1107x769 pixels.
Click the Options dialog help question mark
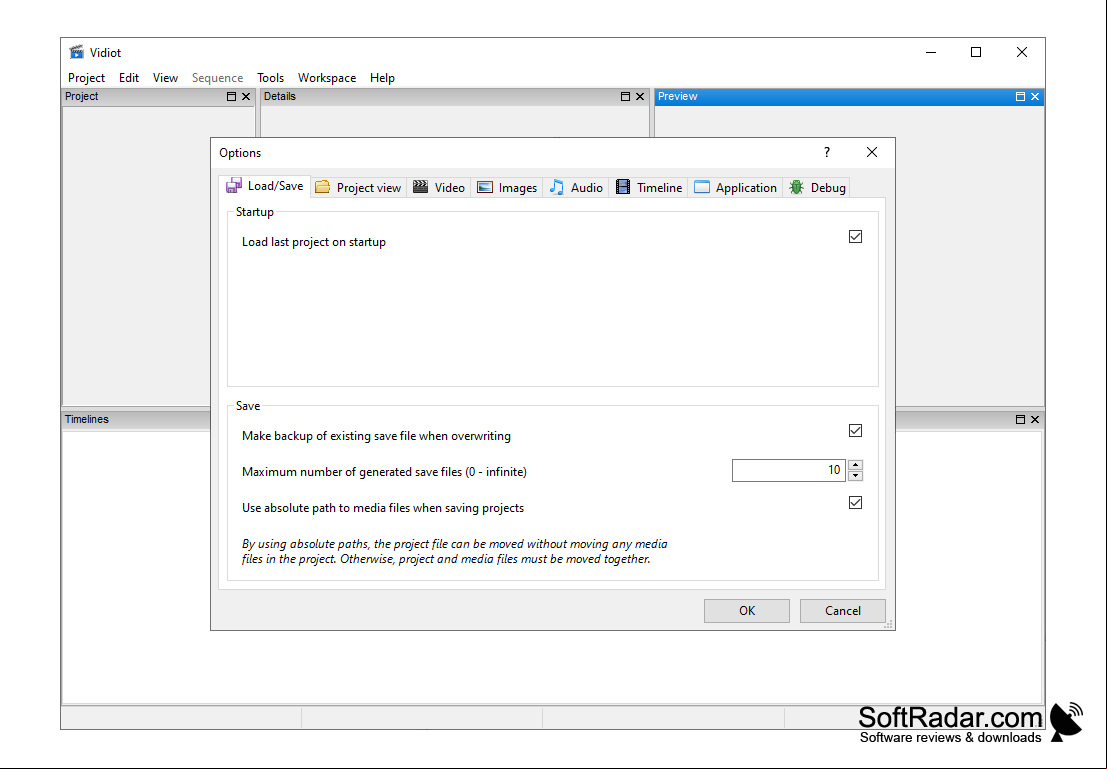[827, 153]
